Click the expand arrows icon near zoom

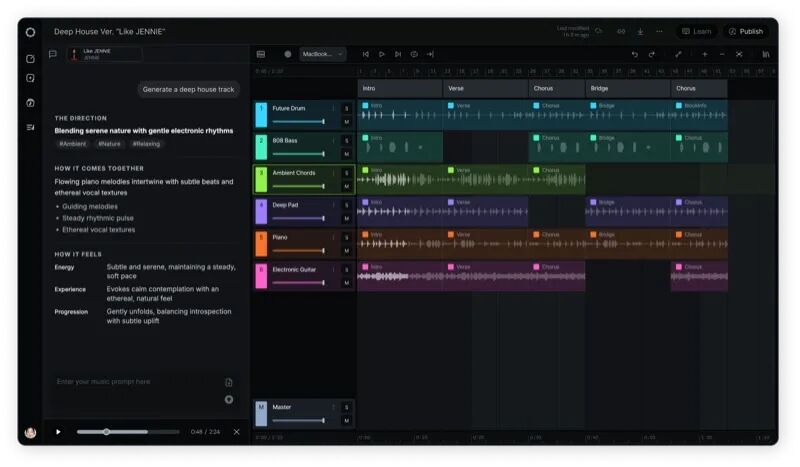[678, 54]
